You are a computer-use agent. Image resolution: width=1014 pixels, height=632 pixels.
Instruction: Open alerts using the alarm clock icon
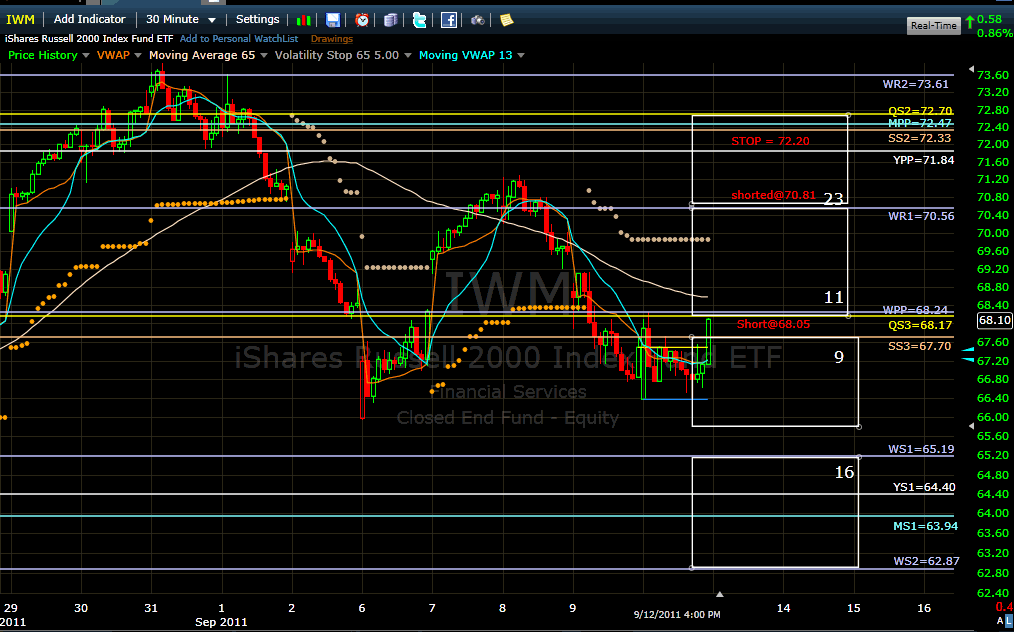pyautogui.click(x=362, y=20)
